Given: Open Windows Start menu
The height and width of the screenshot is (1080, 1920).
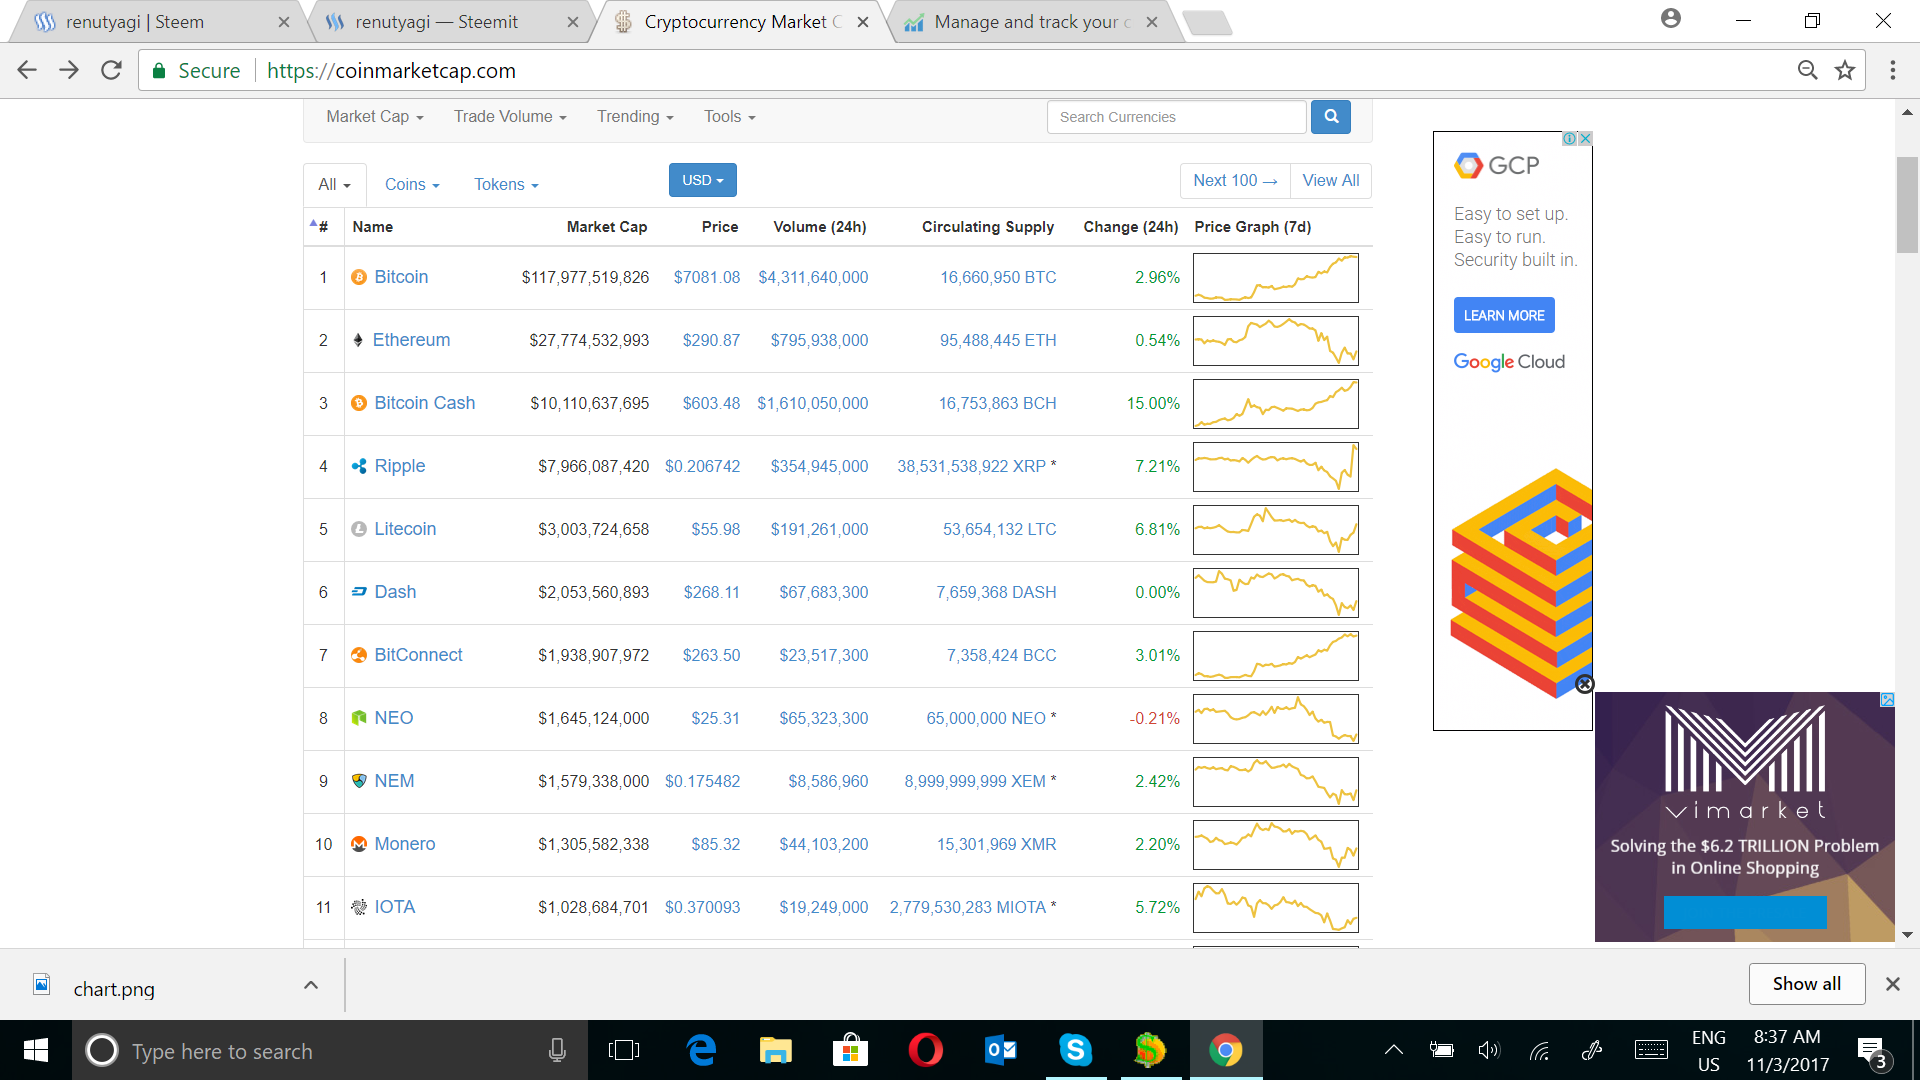Looking at the screenshot, I should [x=35, y=1050].
